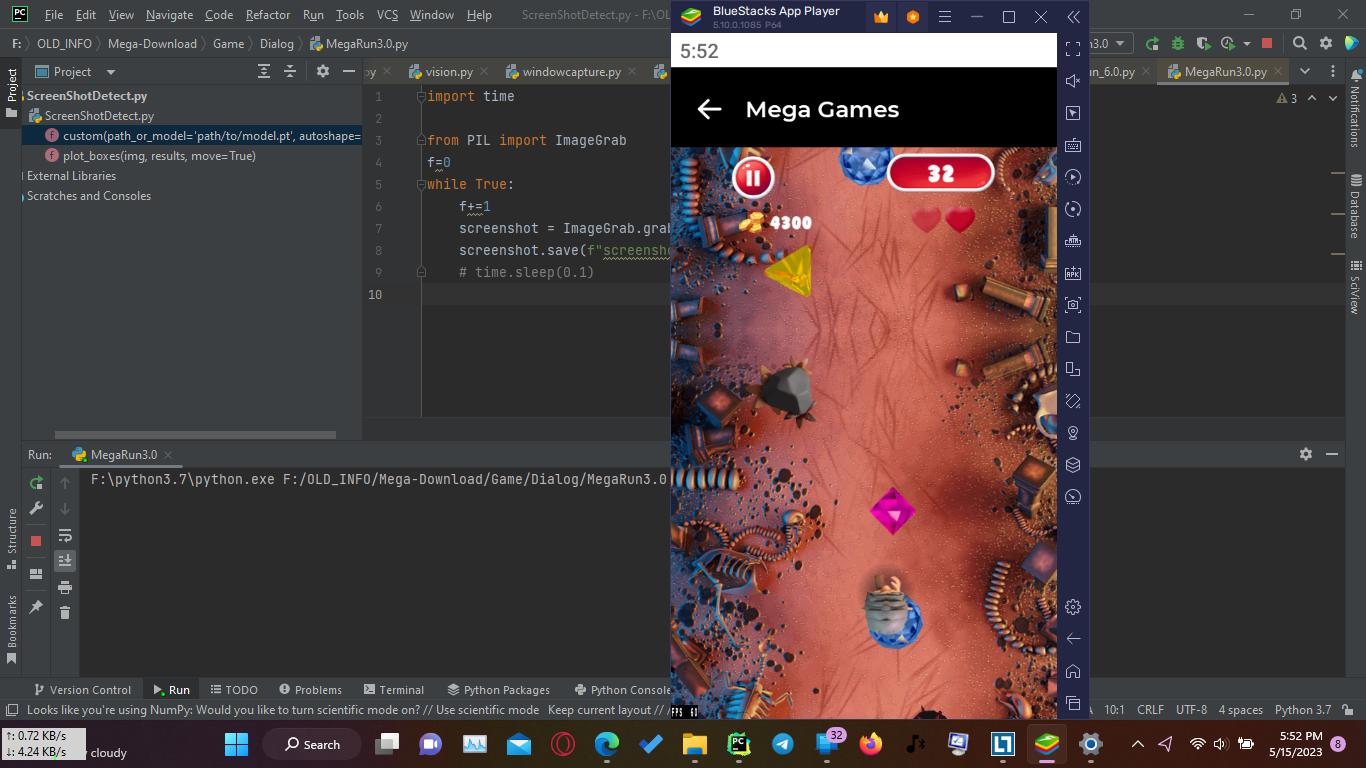Switch to windowcapture.py editor tab
The height and width of the screenshot is (768, 1366).
(x=571, y=72)
